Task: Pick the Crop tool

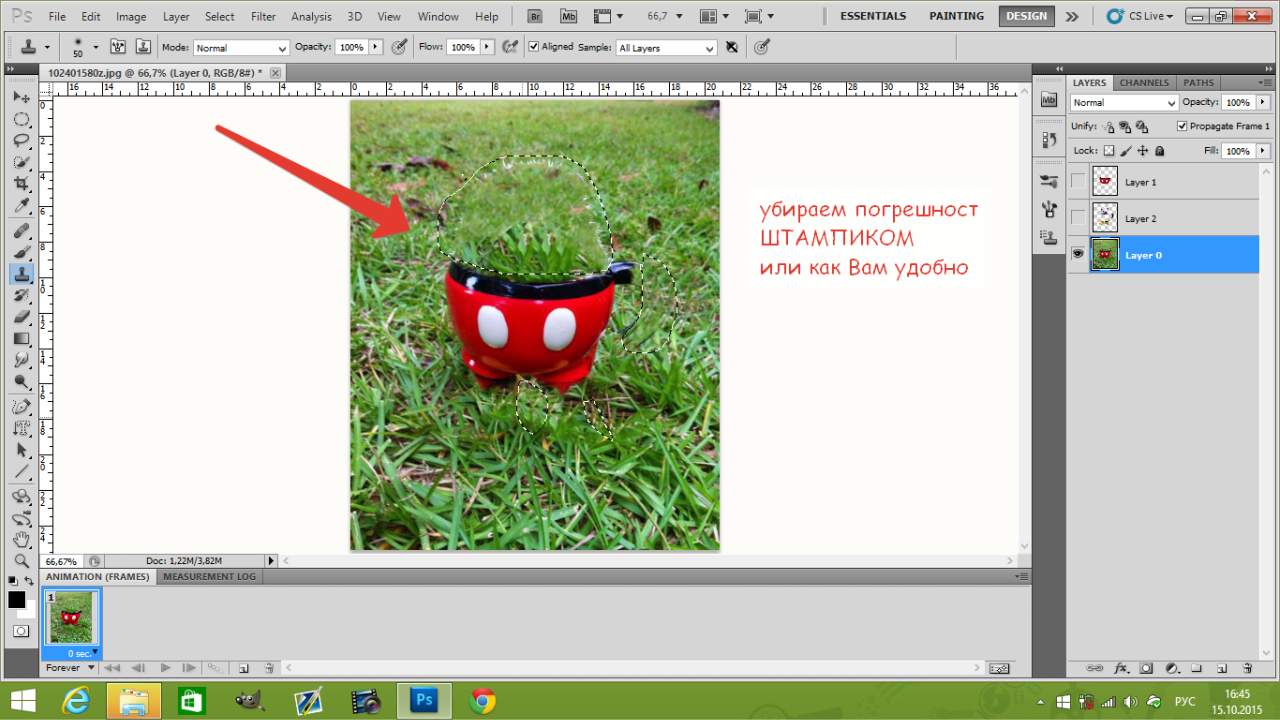Action: (x=21, y=184)
